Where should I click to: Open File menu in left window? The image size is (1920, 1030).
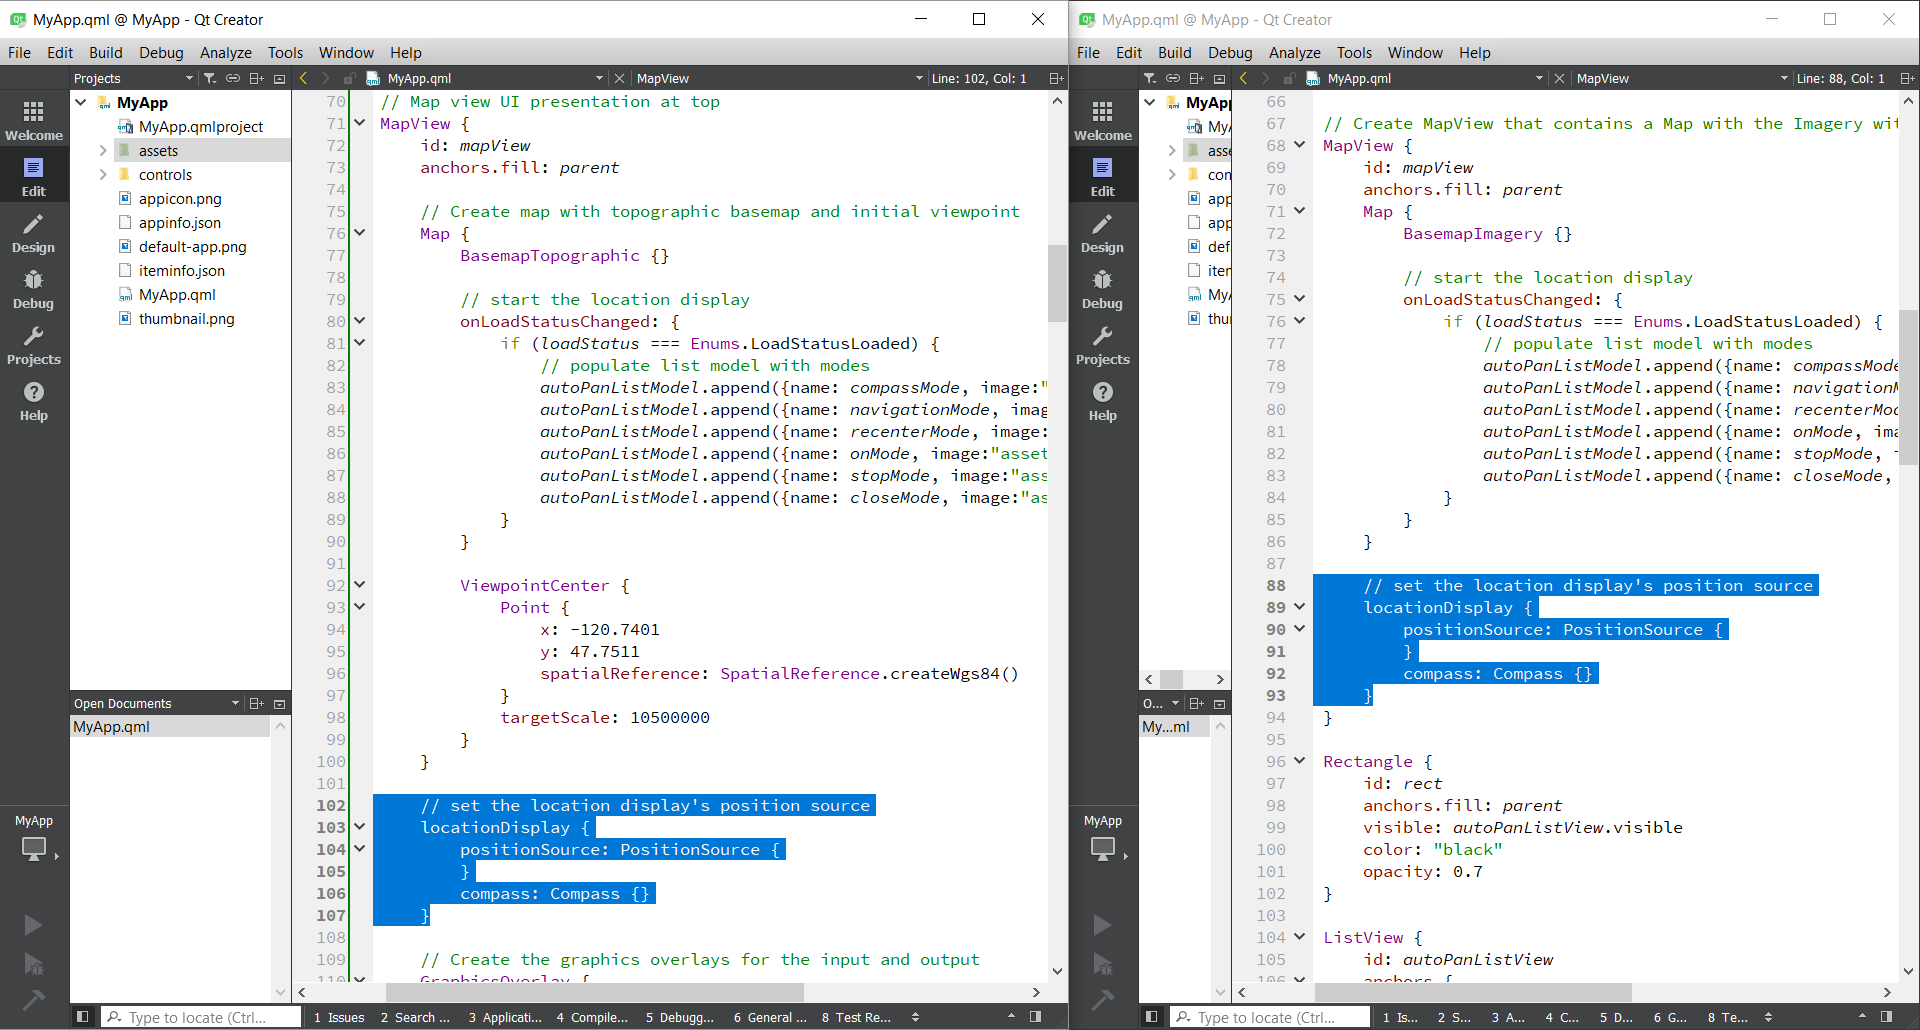(20, 53)
